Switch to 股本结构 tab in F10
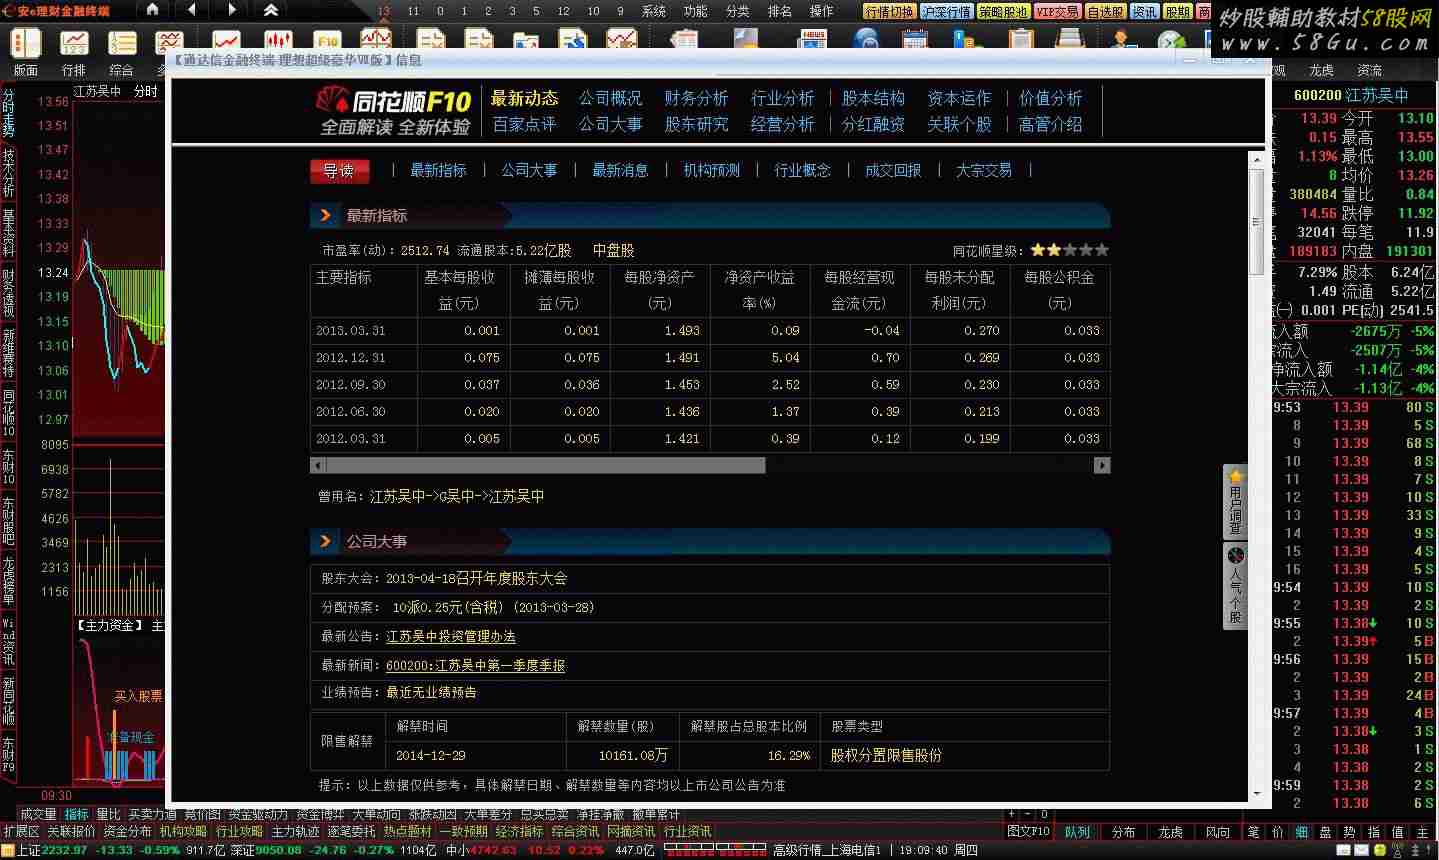 point(873,98)
